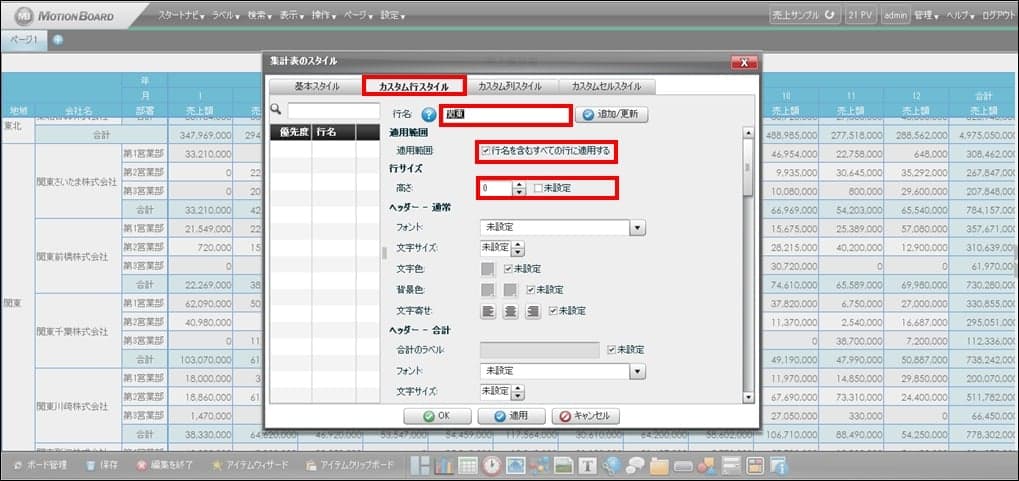Align header text right
The image size is (1019, 481).
coord(533,311)
